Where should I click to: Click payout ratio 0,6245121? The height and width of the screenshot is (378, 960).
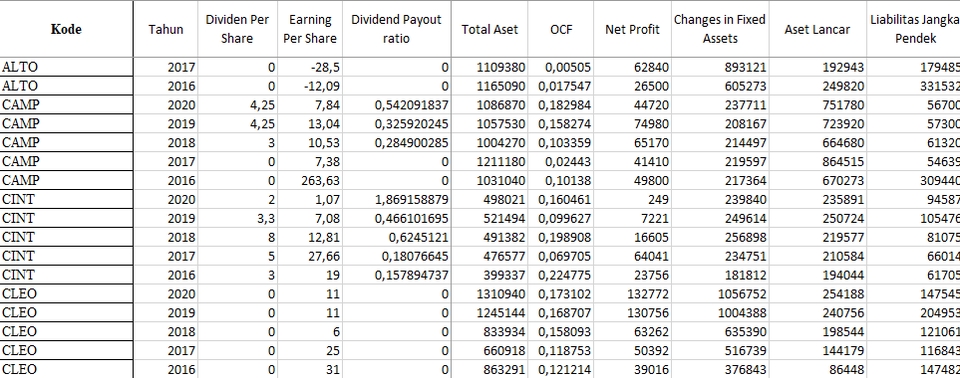tap(396, 237)
